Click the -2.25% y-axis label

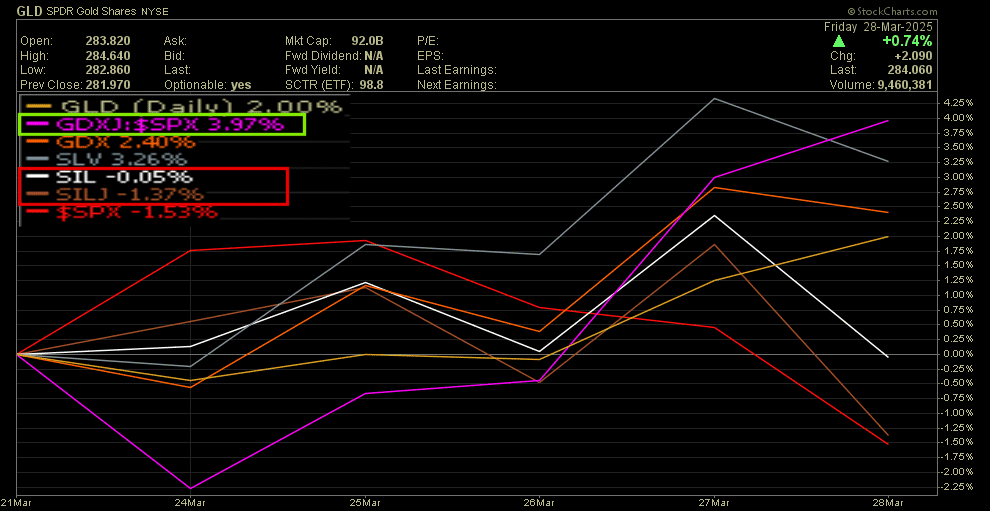pyautogui.click(x=956, y=486)
